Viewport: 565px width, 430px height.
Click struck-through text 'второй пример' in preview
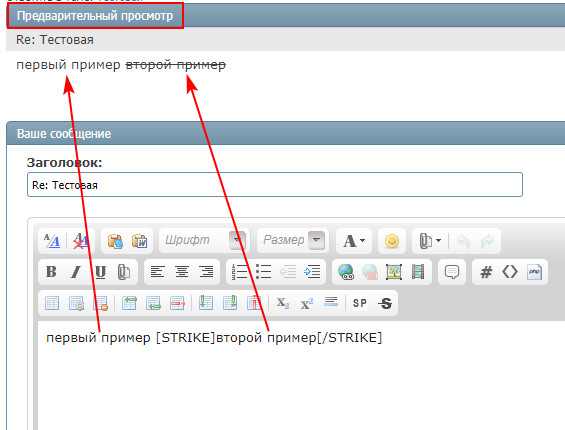[x=175, y=65]
